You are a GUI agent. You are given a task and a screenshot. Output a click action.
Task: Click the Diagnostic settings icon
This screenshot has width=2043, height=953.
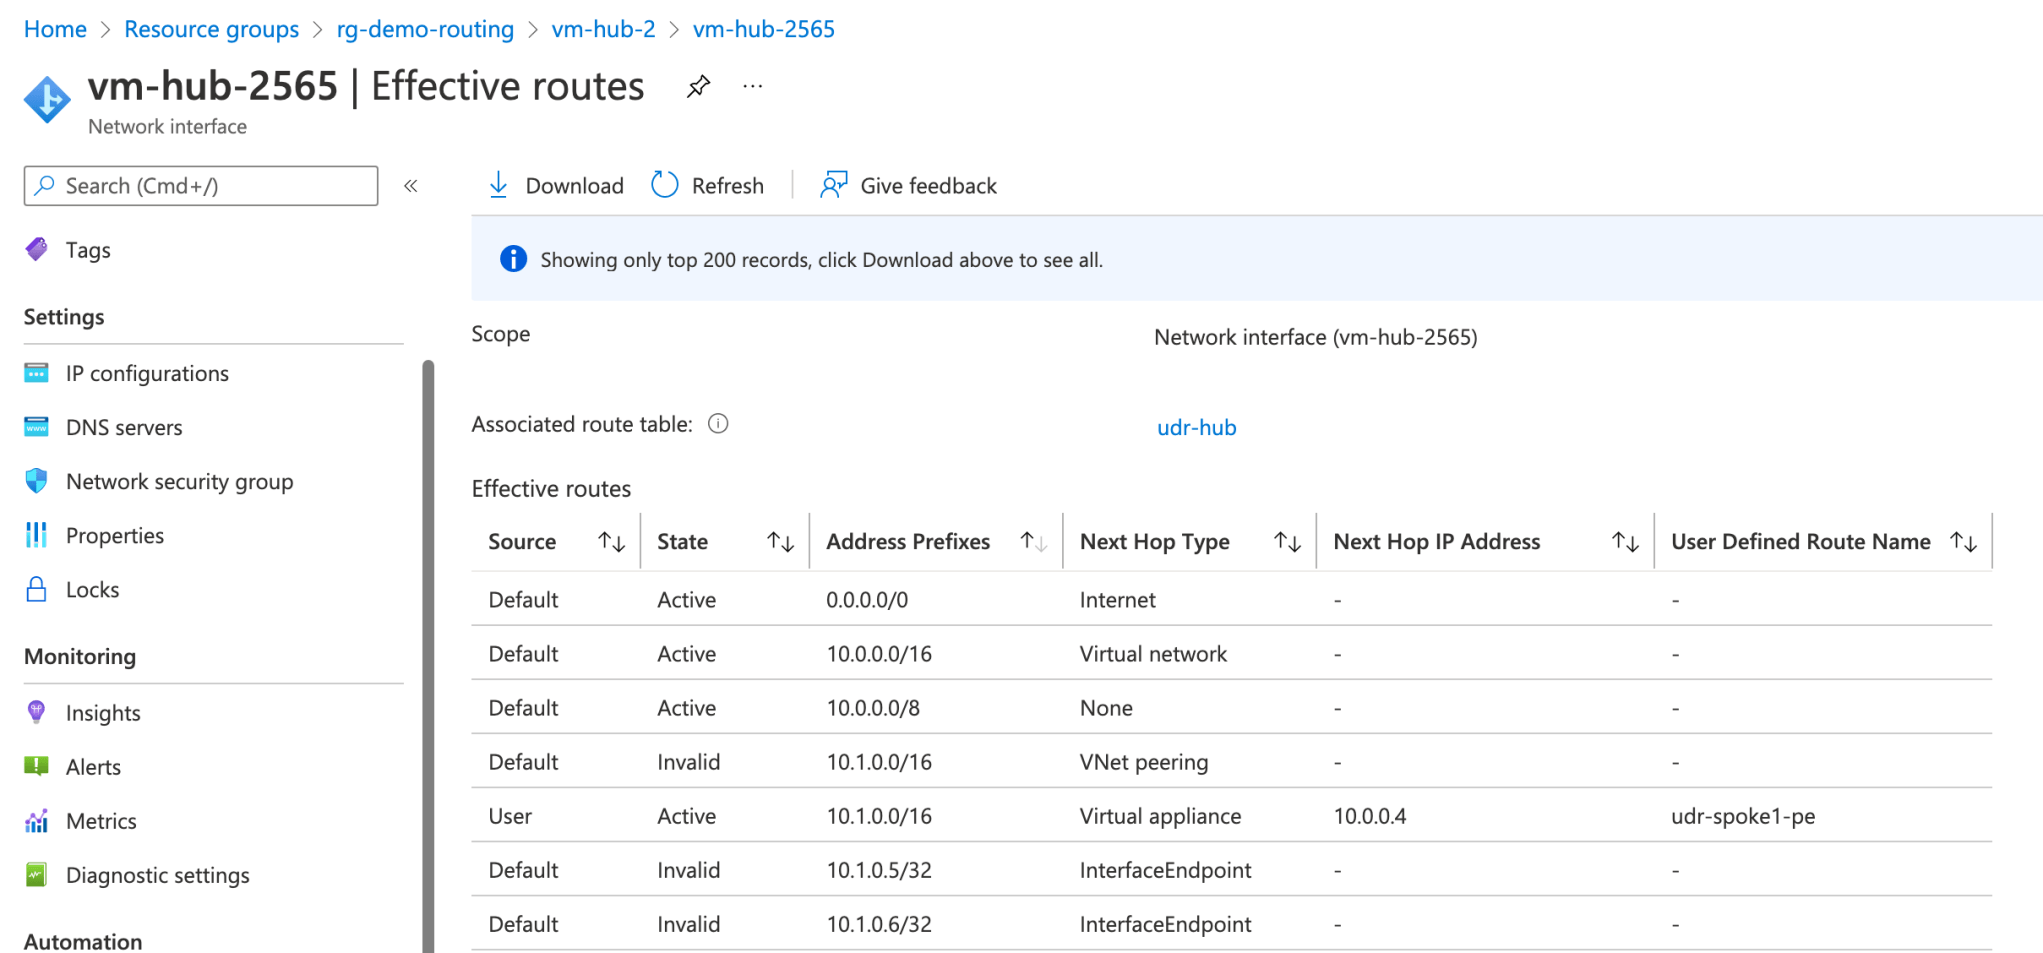tap(37, 874)
